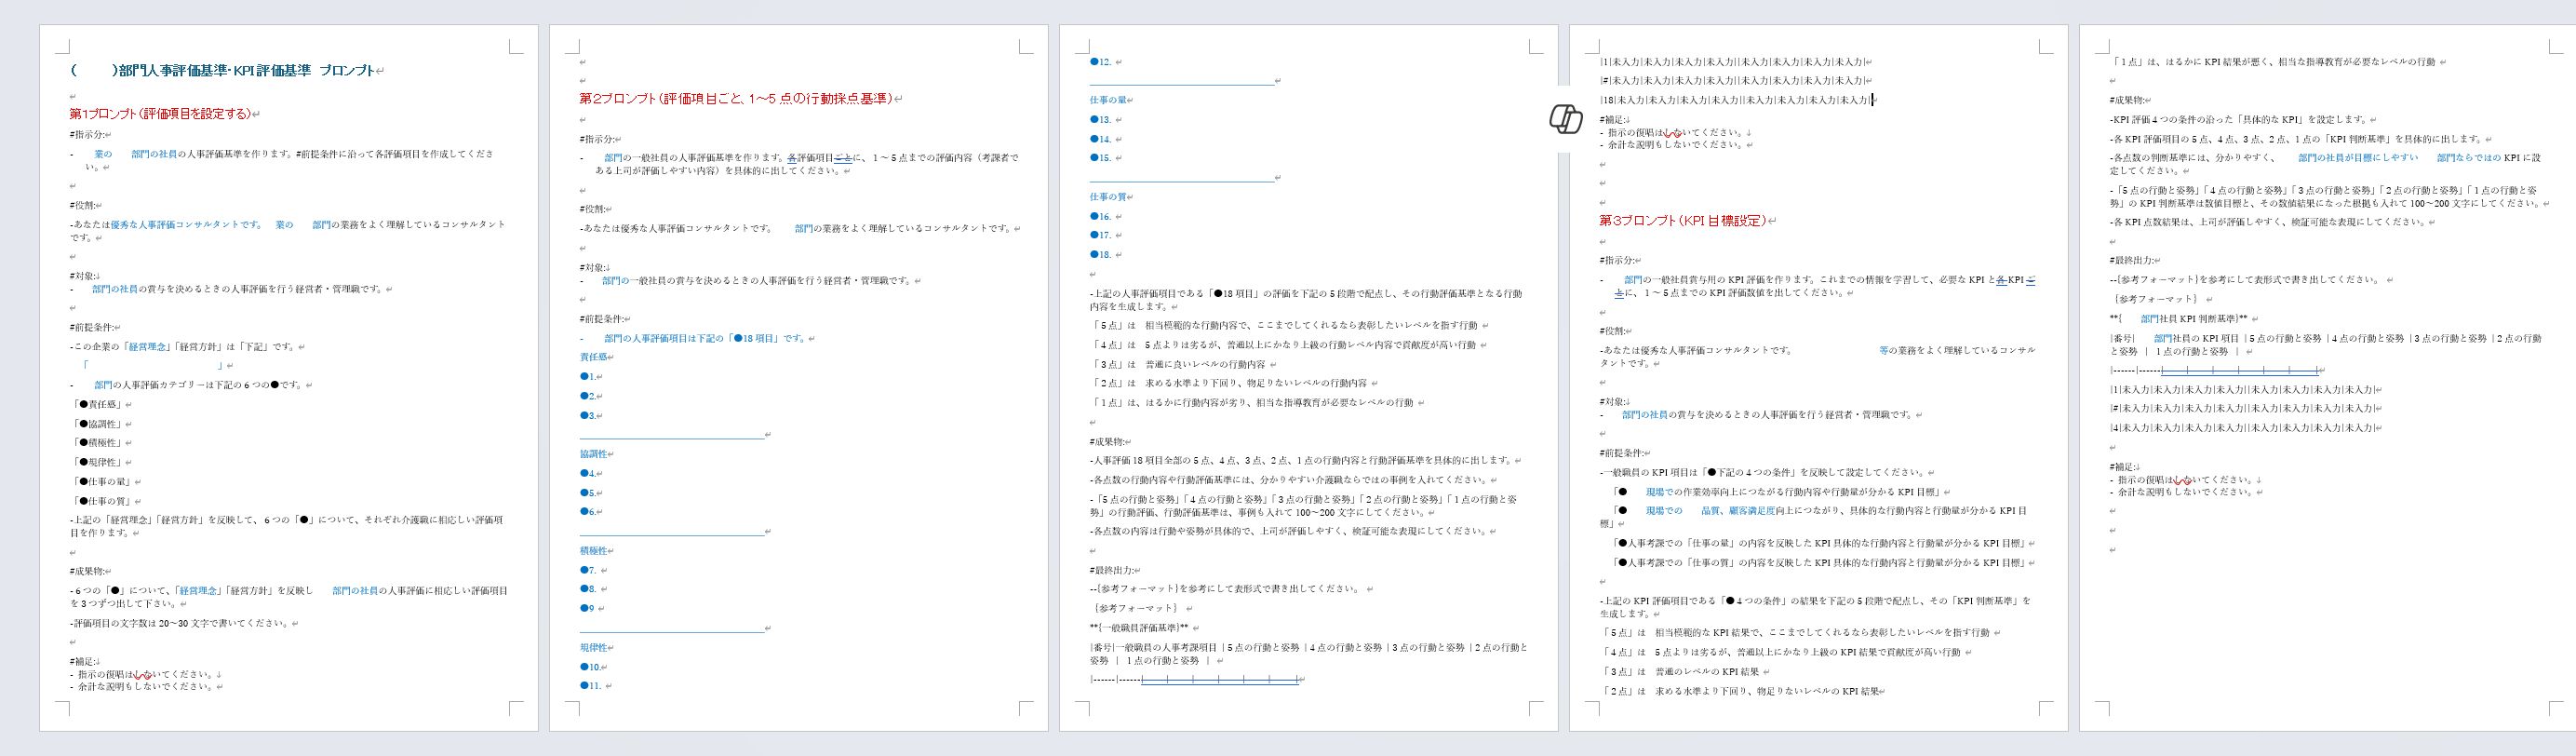Click the 「●責任感」 list line on page one
2576x756 pixels.
pyautogui.click(x=100, y=405)
